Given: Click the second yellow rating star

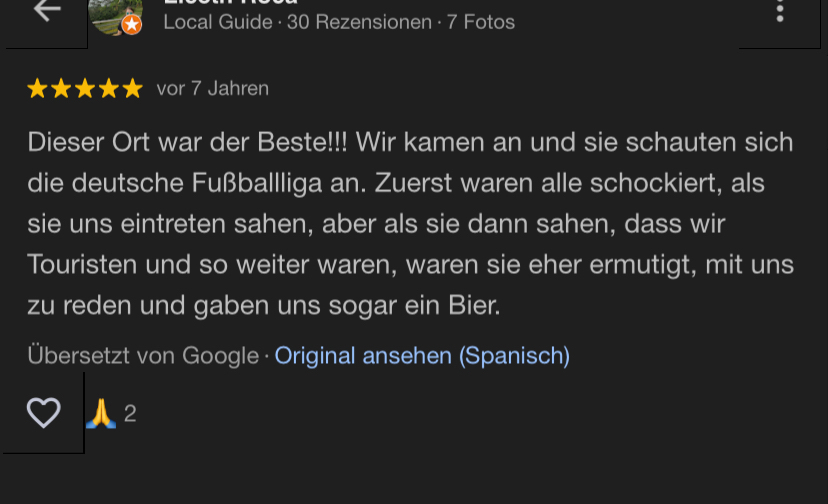Looking at the screenshot, I should pos(61,89).
